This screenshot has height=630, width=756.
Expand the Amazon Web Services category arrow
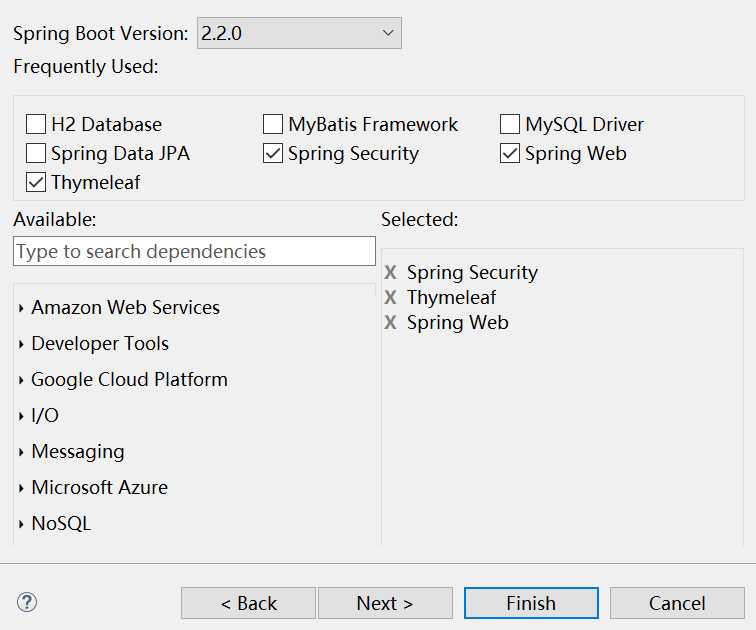coord(21,308)
